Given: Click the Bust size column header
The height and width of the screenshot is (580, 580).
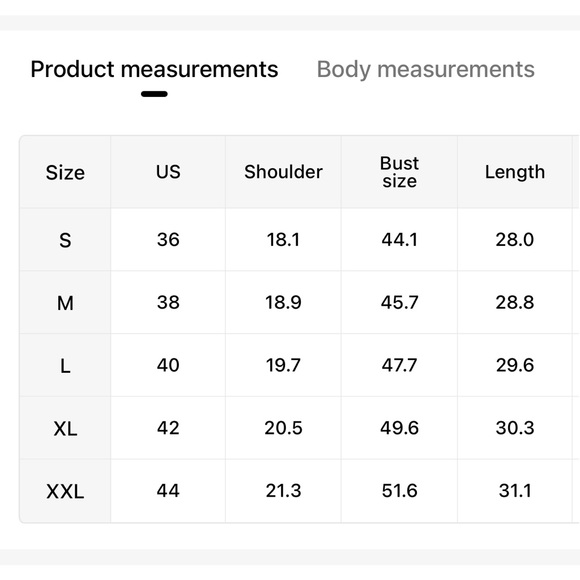Looking at the screenshot, I should point(399,172).
